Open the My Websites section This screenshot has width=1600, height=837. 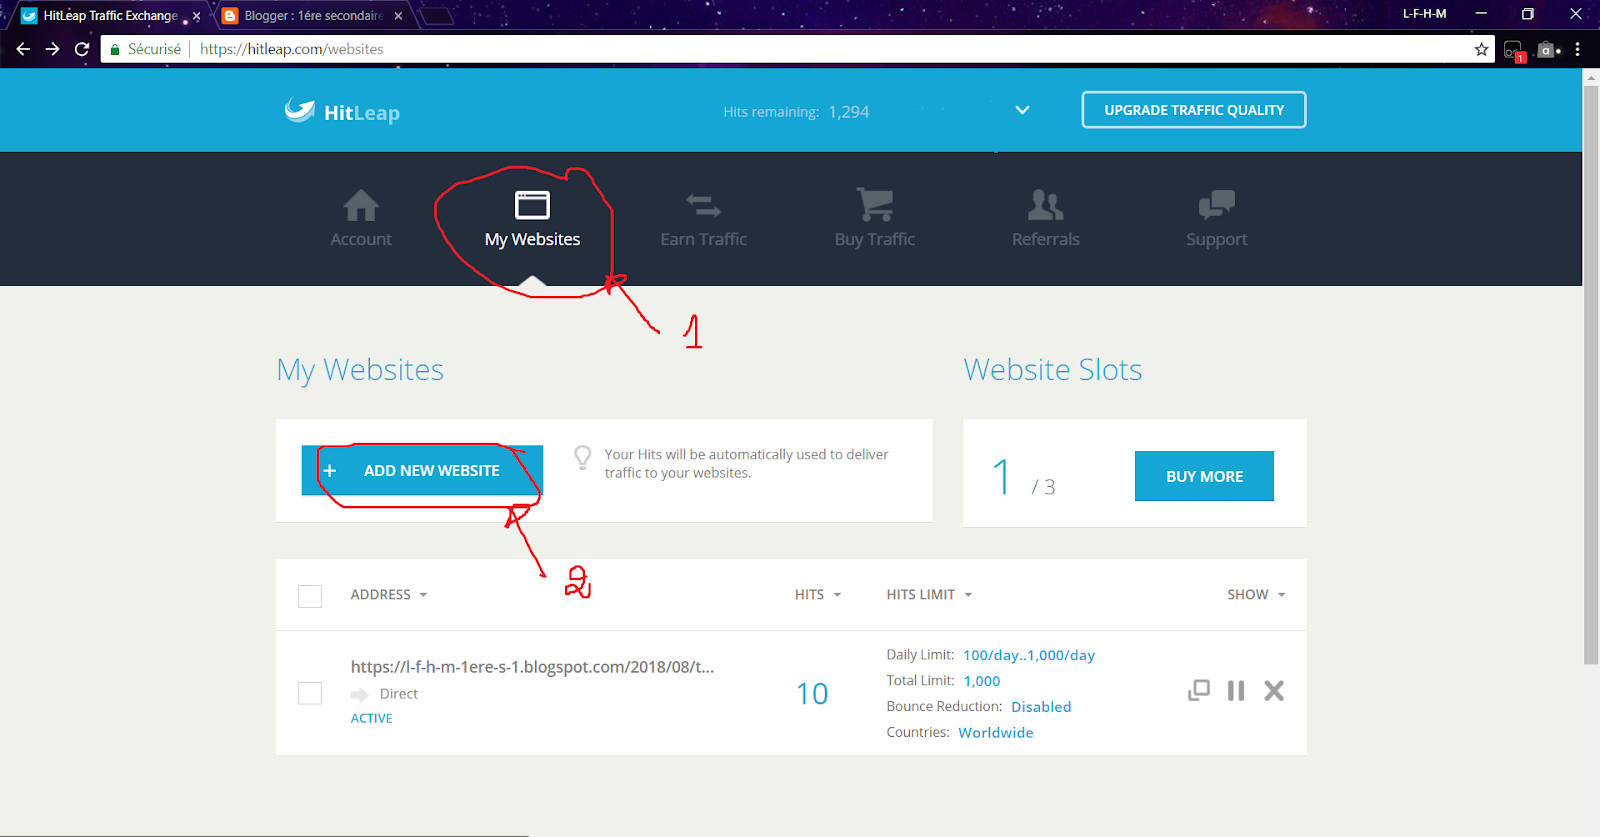point(532,218)
